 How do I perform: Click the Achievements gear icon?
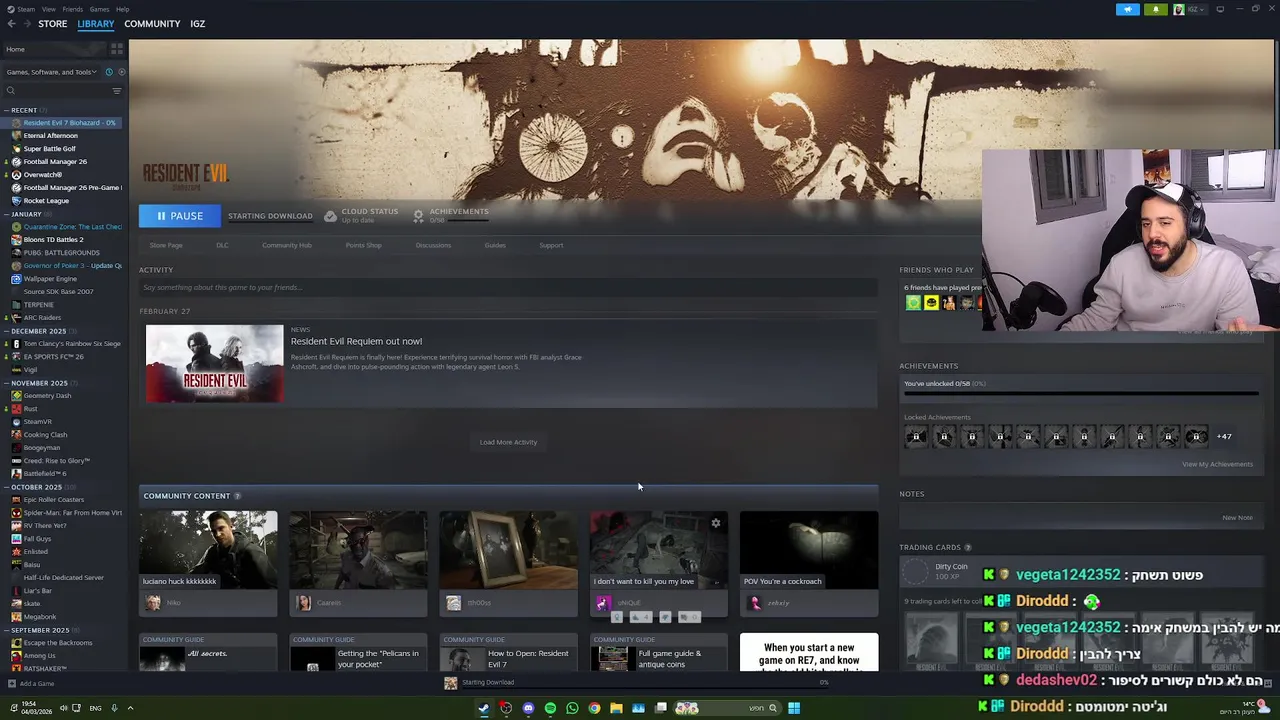[x=418, y=216]
